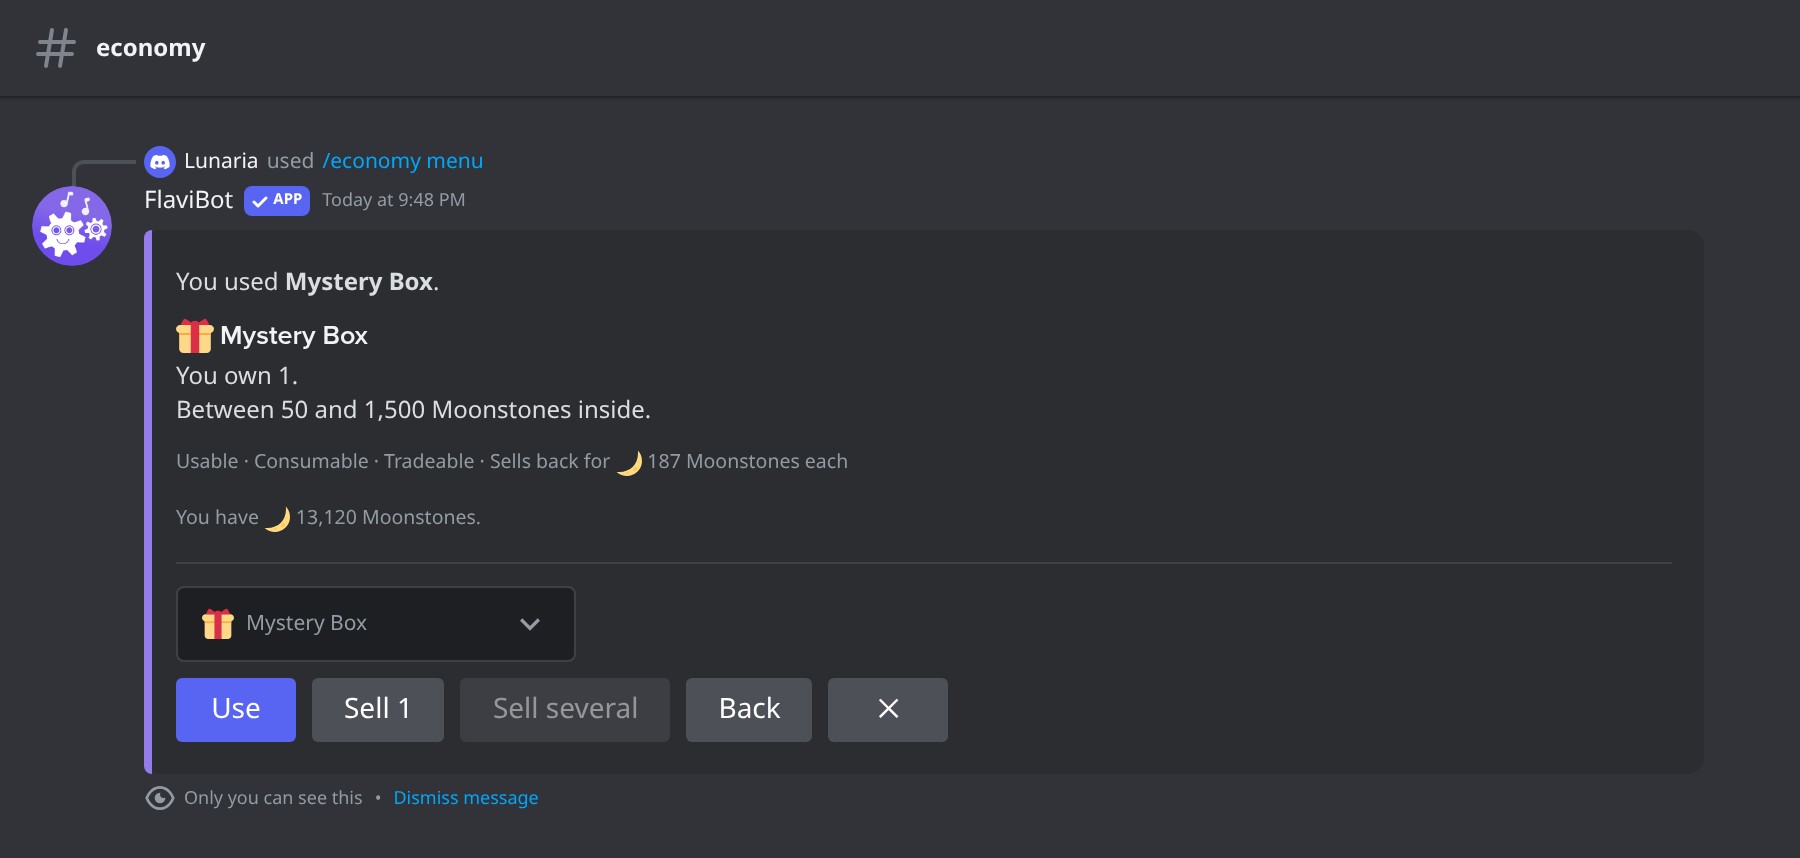Click the '187 Moonstones each' sell price text
Image resolution: width=1800 pixels, height=858 pixels.
pyautogui.click(x=748, y=462)
